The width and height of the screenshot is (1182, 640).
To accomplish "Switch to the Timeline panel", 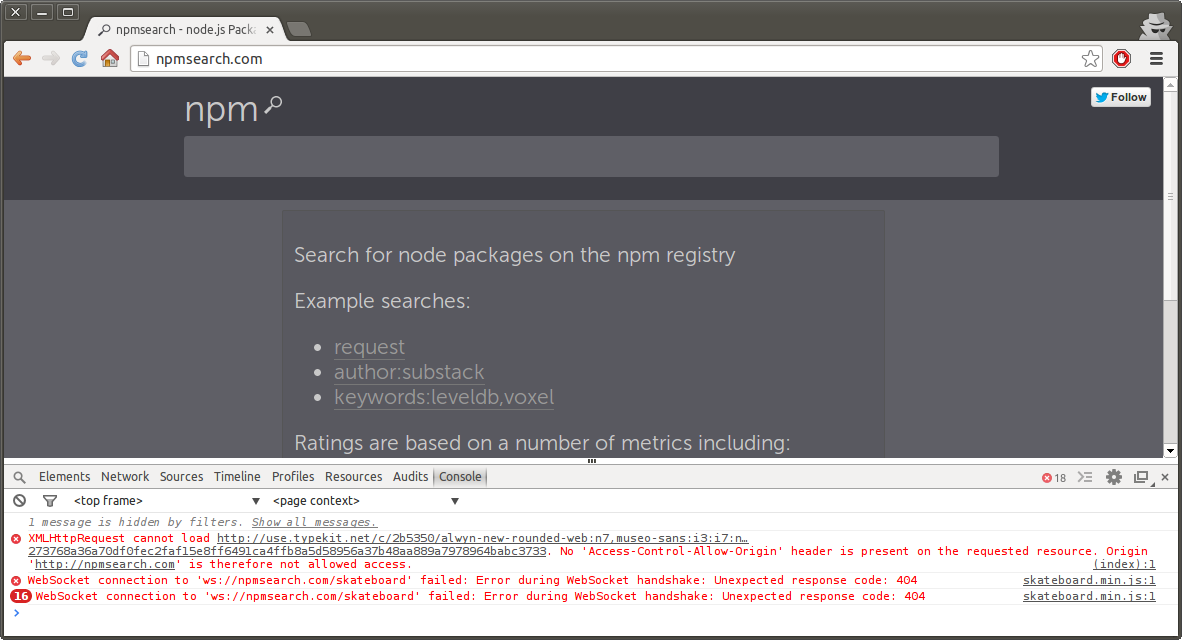I will (x=237, y=476).
